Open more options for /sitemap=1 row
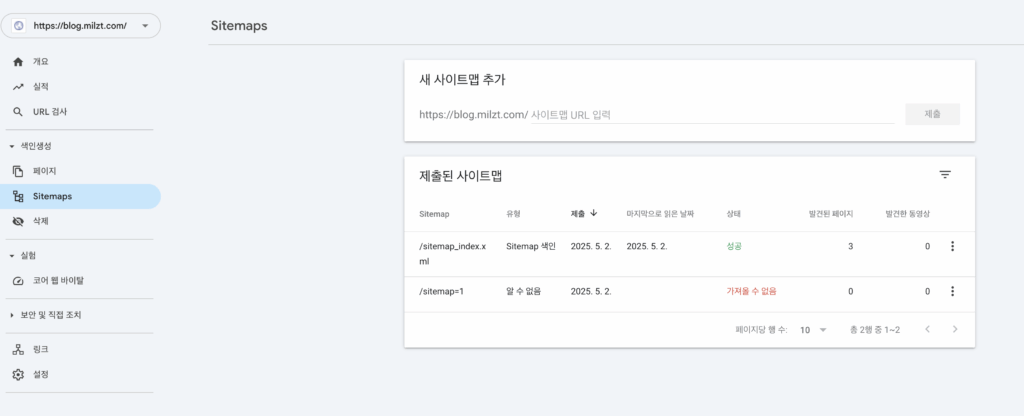1024x416 pixels. [x=952, y=291]
